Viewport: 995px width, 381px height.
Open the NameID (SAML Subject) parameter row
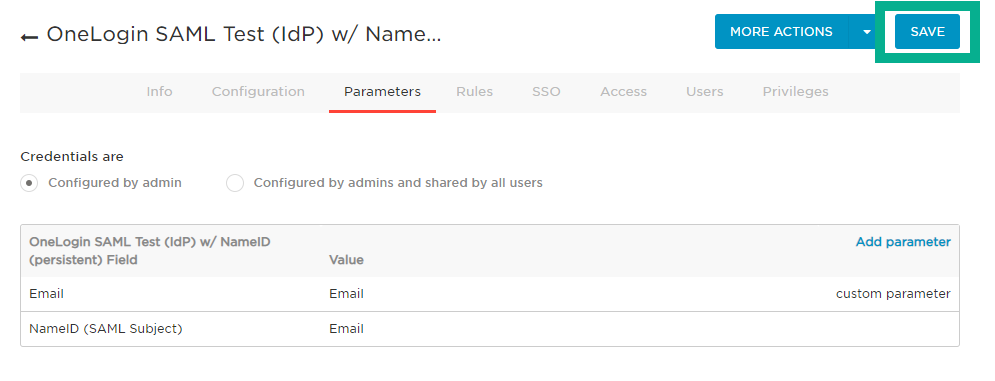point(490,329)
